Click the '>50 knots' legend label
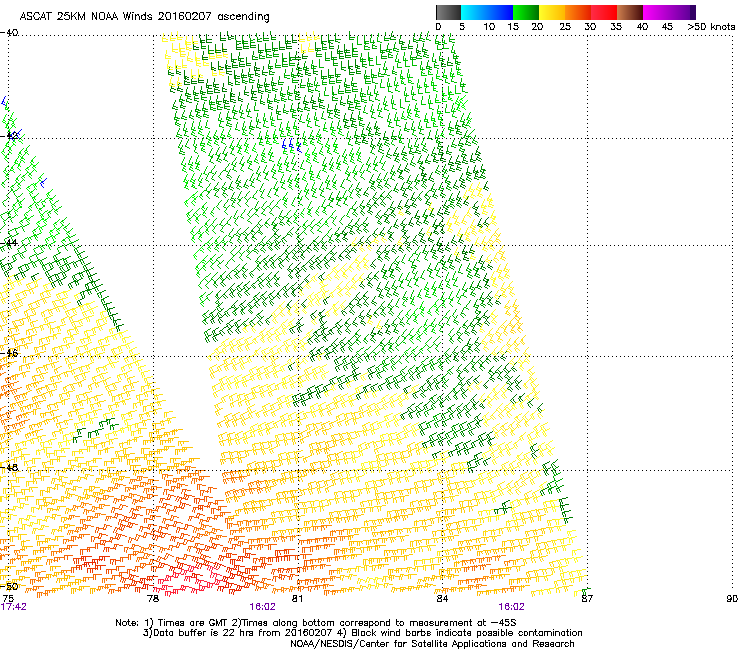Image resolution: width=740 pixels, height=650 pixels. 711,27
